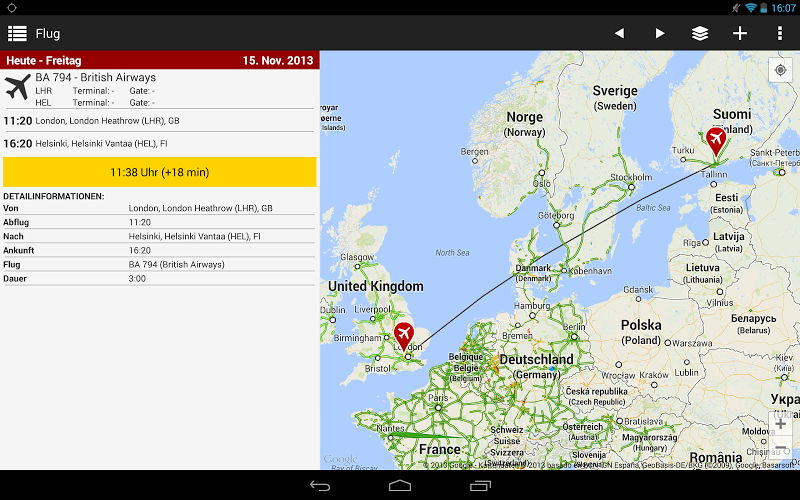Open the list menu icon beside Flug
Viewport: 800px width, 500px height.
point(17,34)
